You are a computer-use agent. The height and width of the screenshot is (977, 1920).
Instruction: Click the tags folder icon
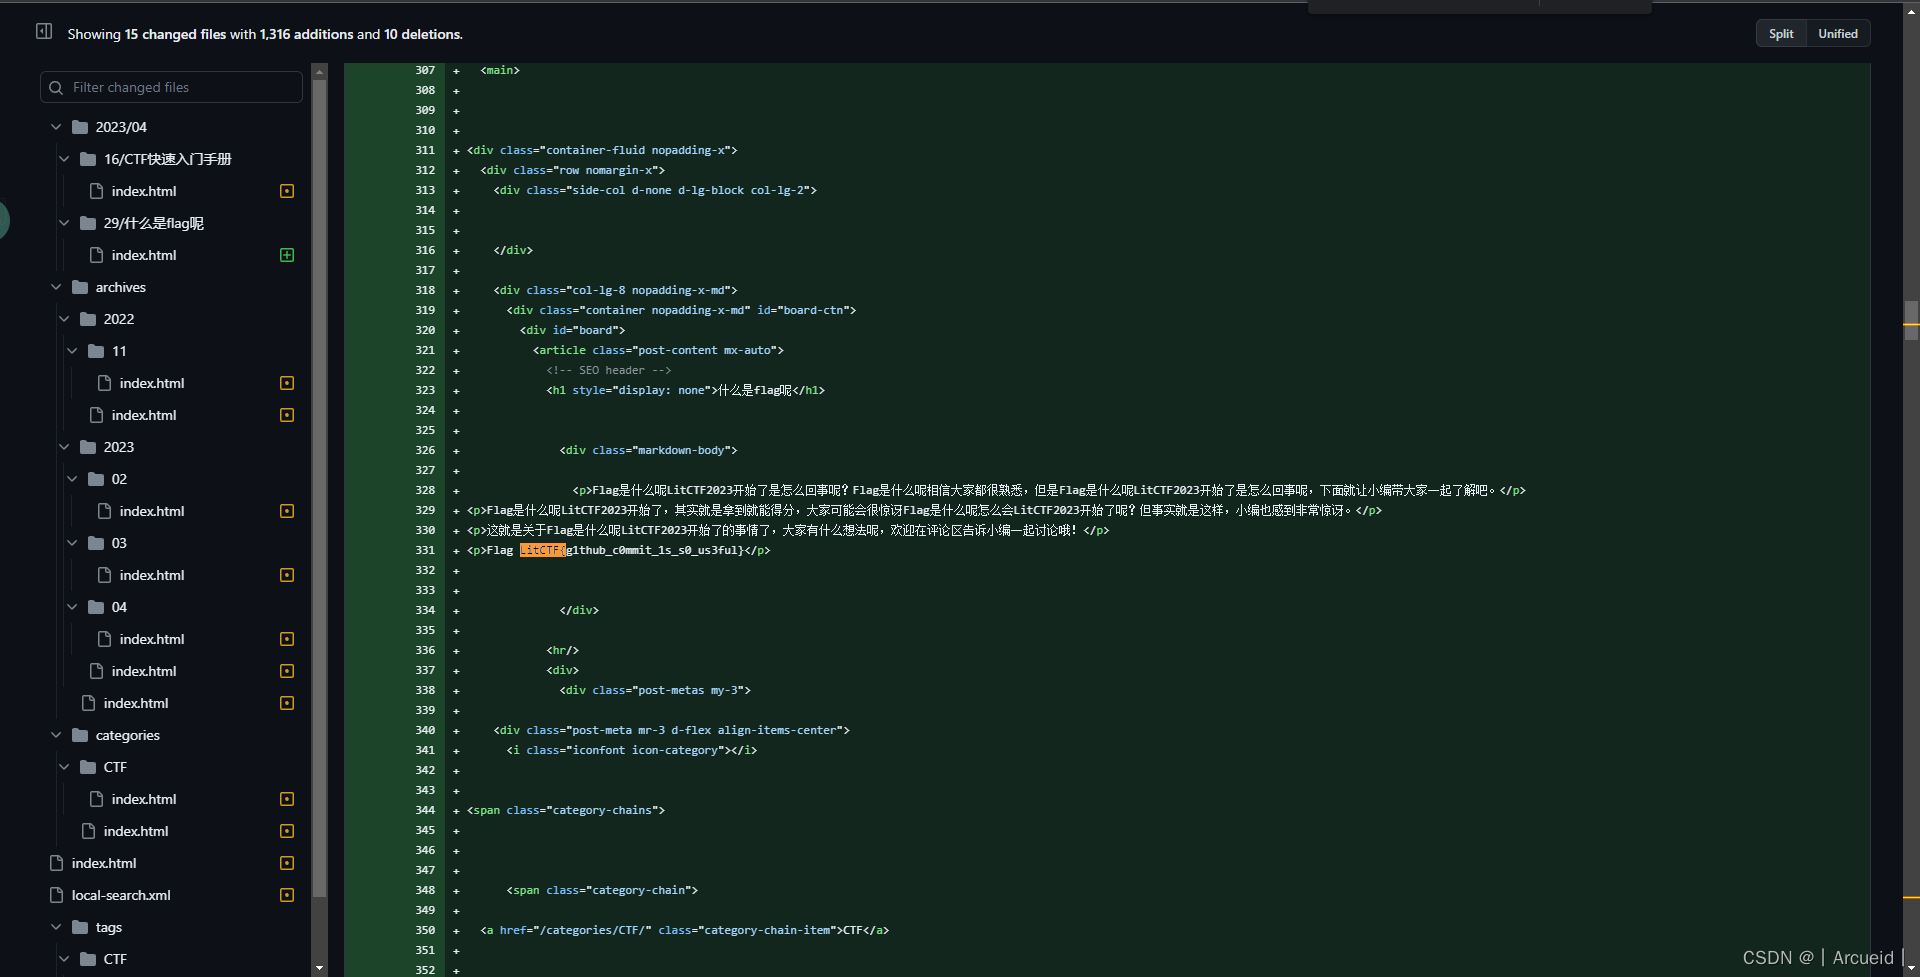(x=80, y=927)
